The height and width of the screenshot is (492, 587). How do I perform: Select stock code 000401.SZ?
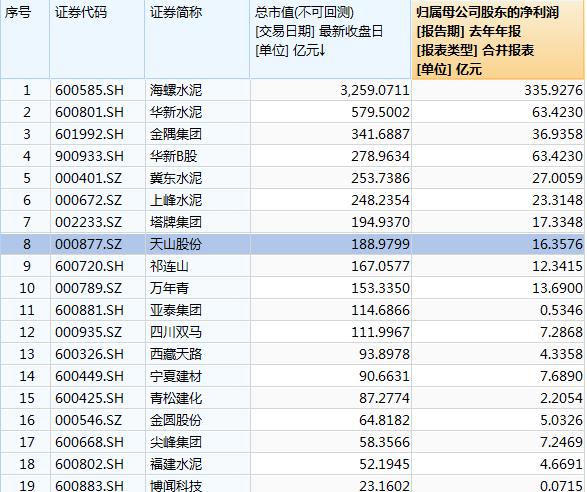[x=89, y=178]
